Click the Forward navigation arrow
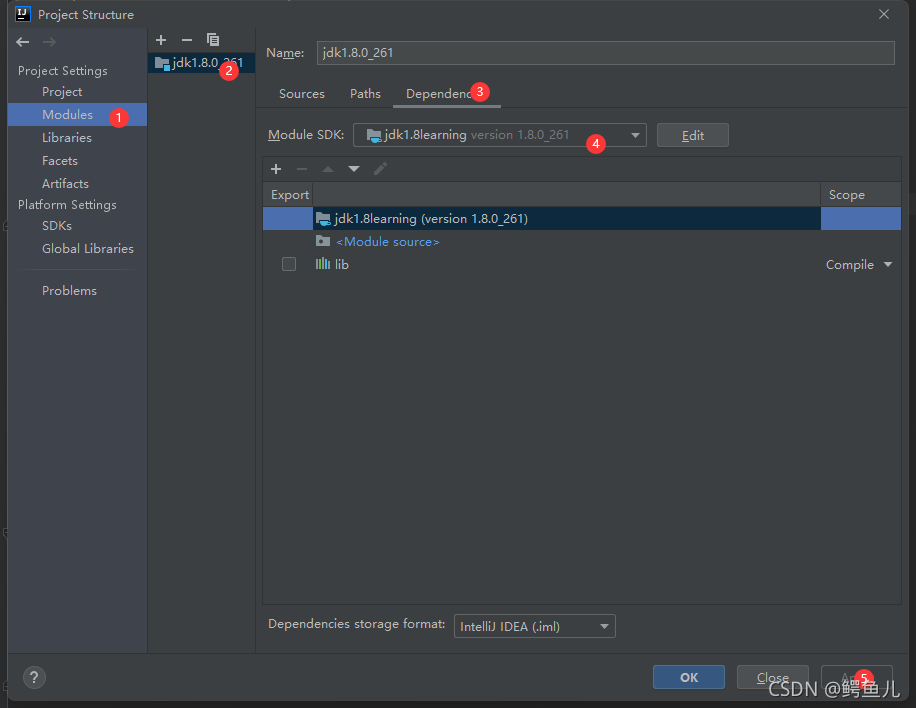 tap(50, 42)
